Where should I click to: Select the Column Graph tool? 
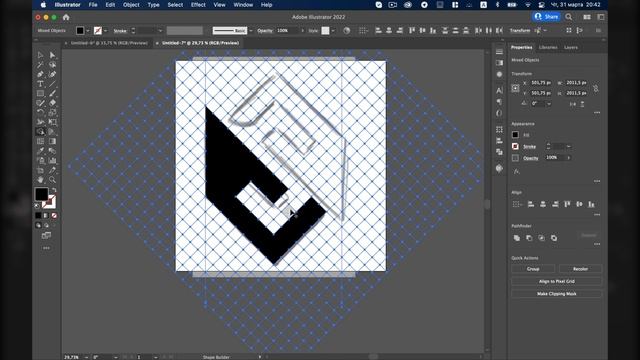[x=52, y=160]
